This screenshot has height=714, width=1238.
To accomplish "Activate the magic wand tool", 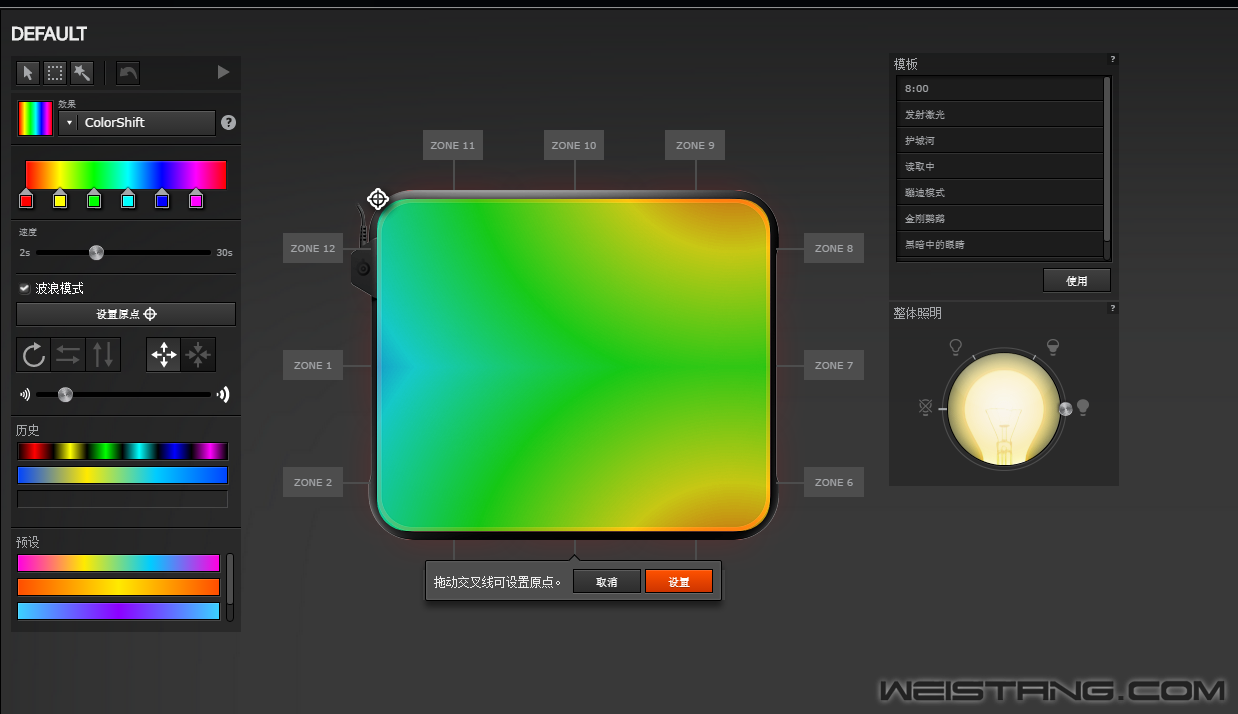I will [x=82, y=72].
